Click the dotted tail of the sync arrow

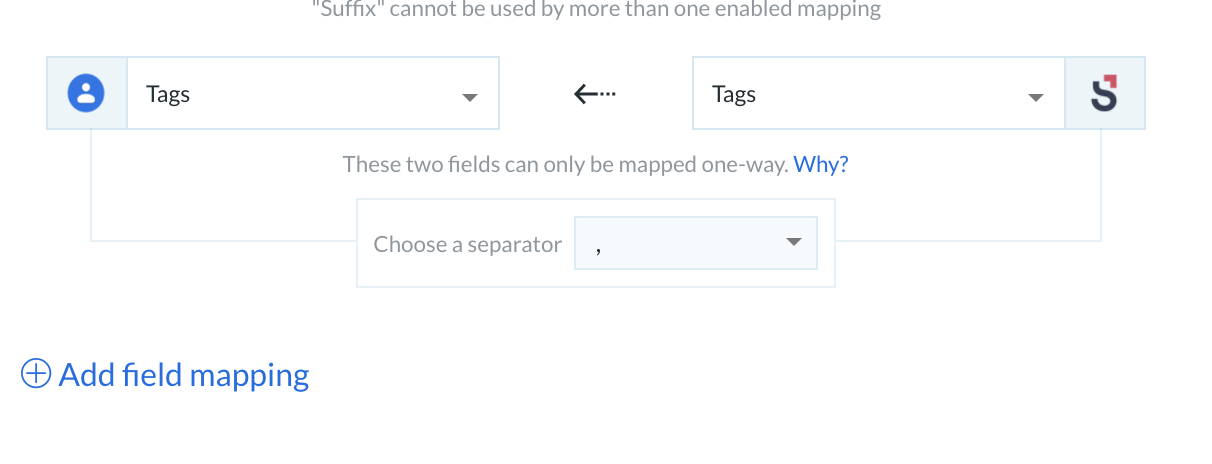607,94
